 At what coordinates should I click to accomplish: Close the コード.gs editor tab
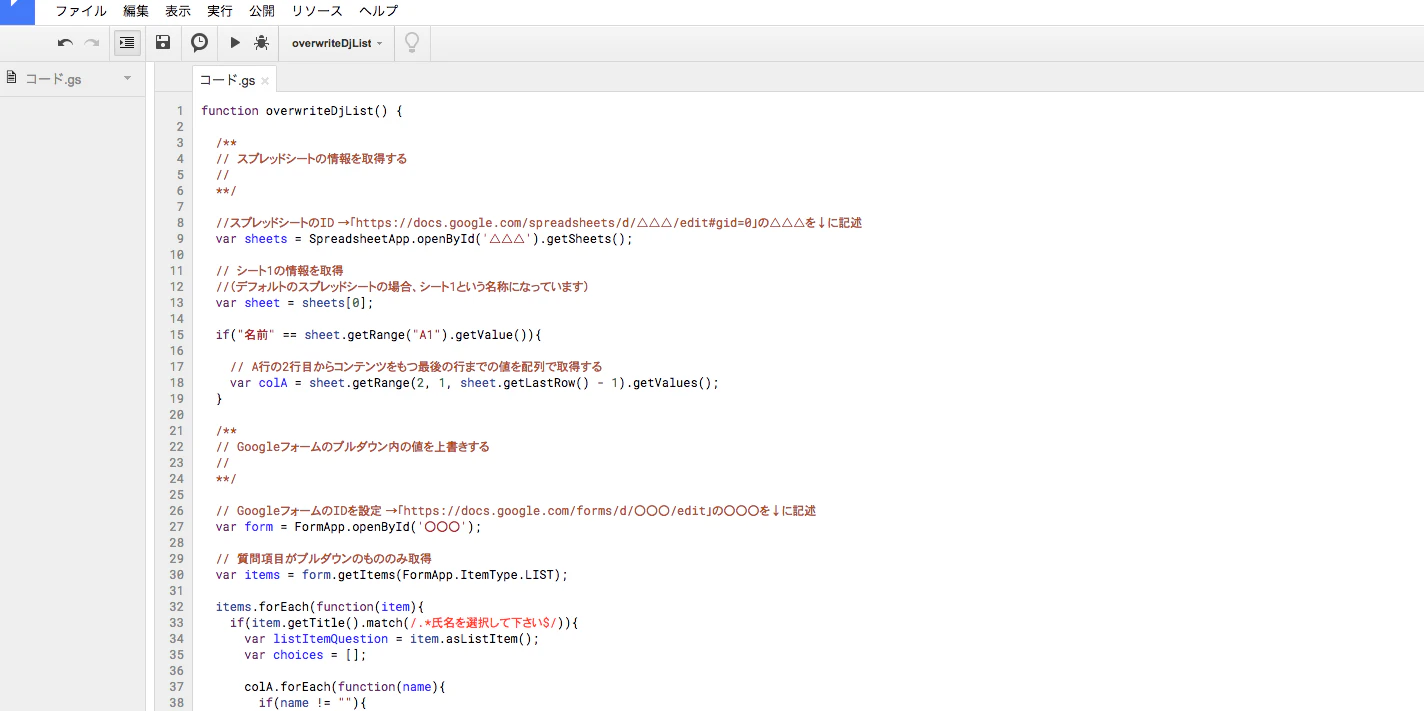265,81
